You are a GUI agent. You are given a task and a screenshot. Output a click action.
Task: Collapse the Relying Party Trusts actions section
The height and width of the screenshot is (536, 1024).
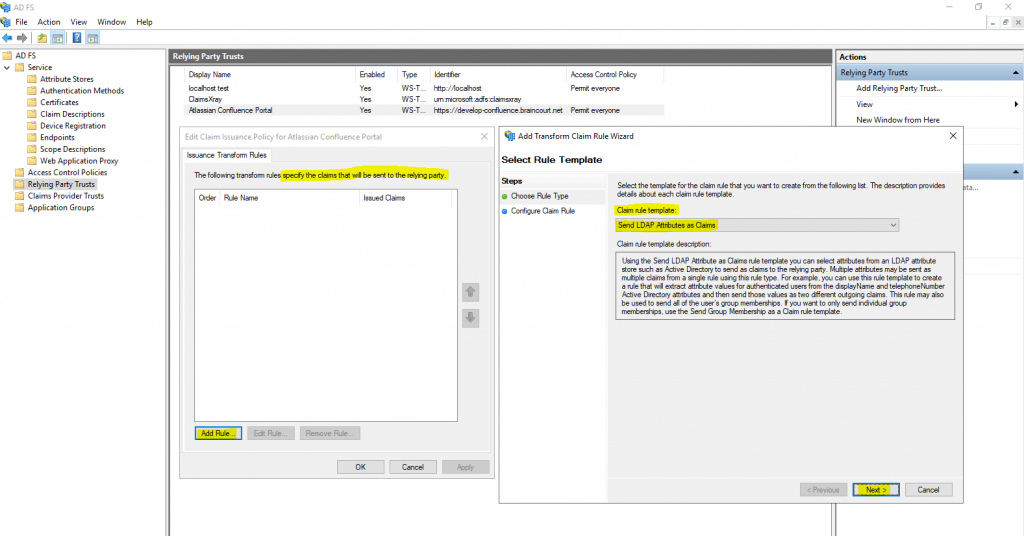1016,72
